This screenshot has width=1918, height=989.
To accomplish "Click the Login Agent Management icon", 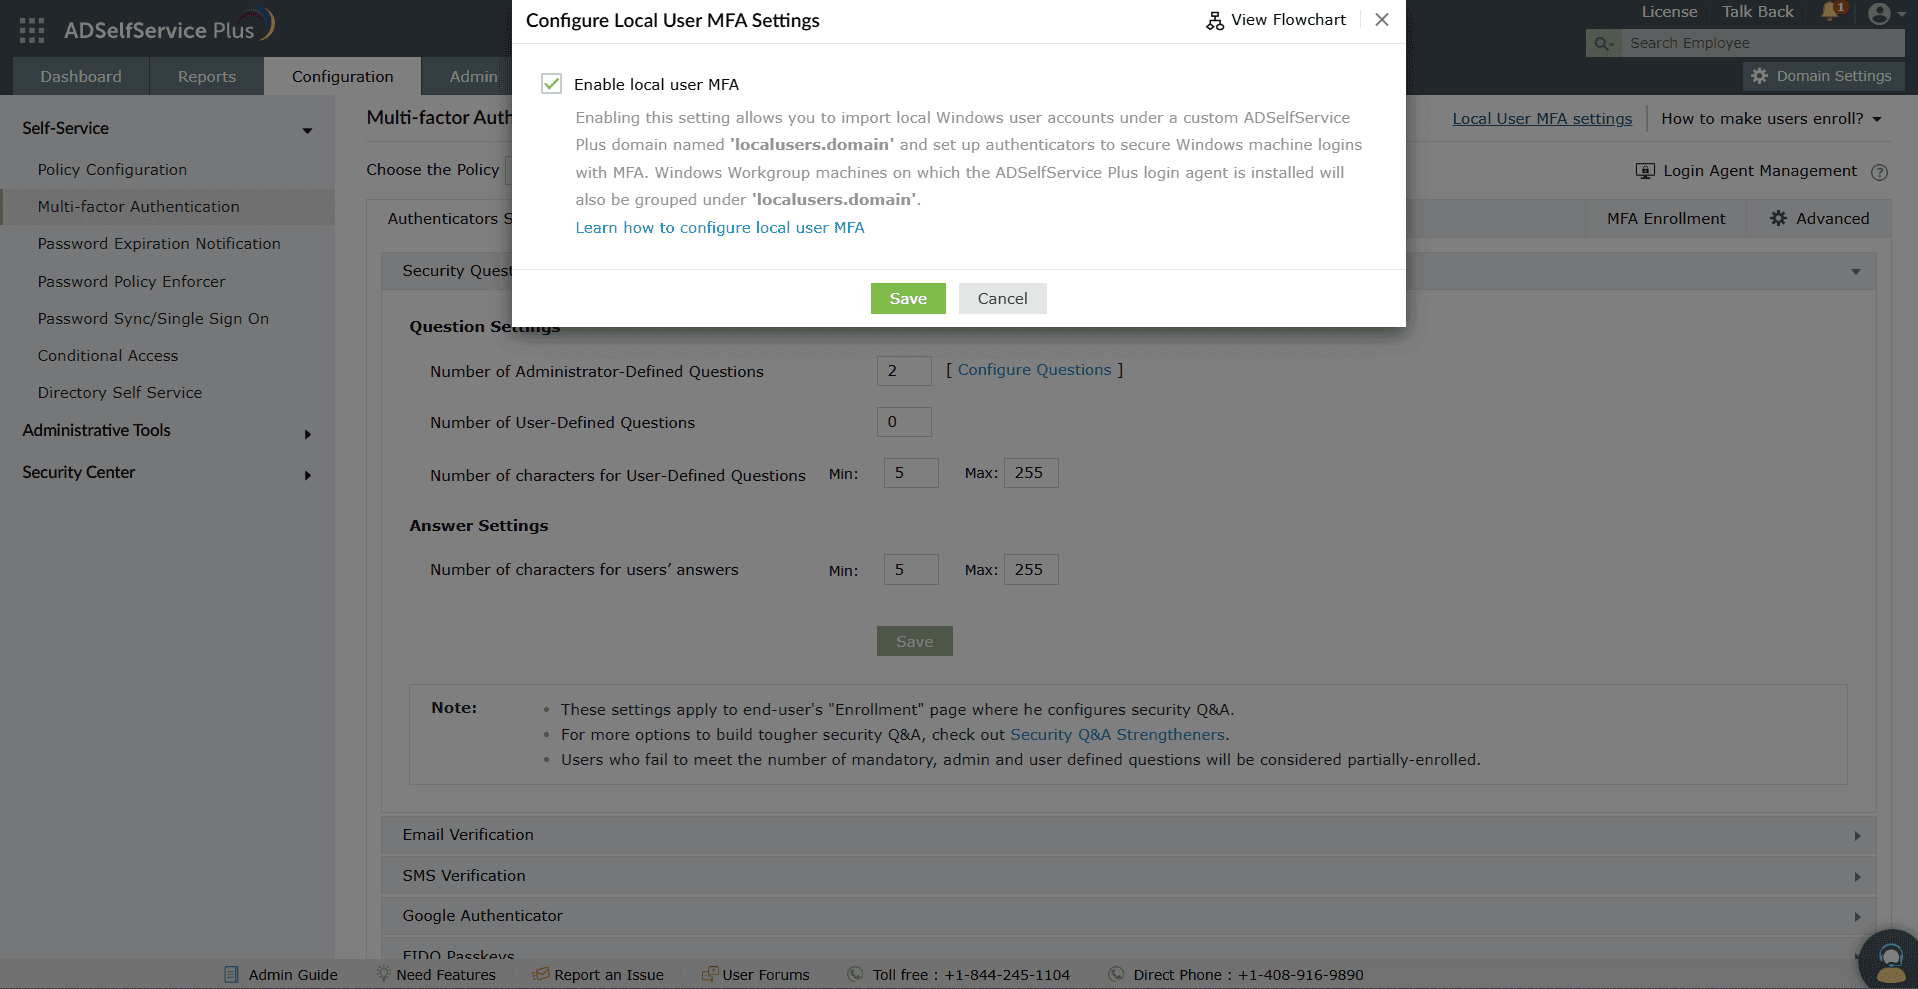I will [x=1644, y=170].
